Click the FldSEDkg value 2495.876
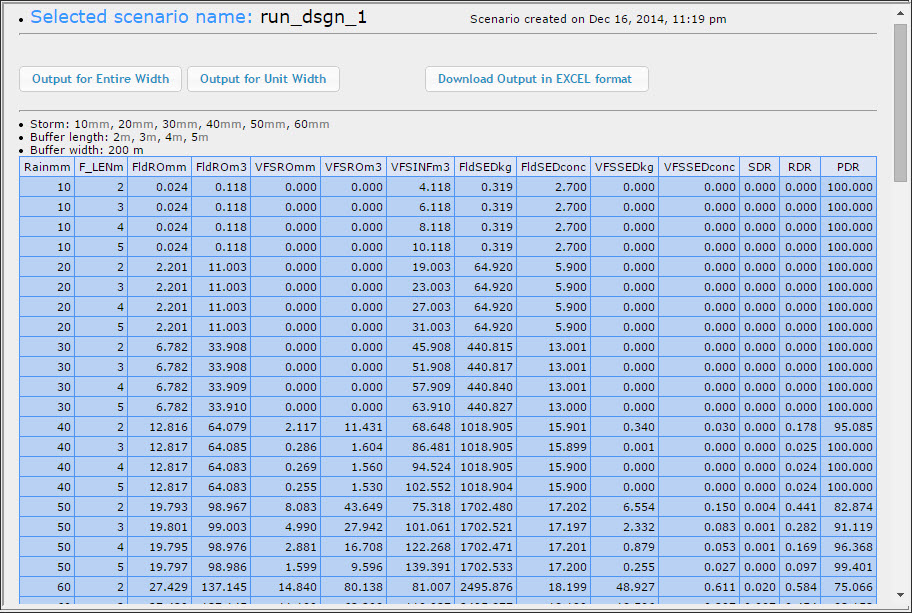Screen dimensions: 912x613 click(x=486, y=587)
